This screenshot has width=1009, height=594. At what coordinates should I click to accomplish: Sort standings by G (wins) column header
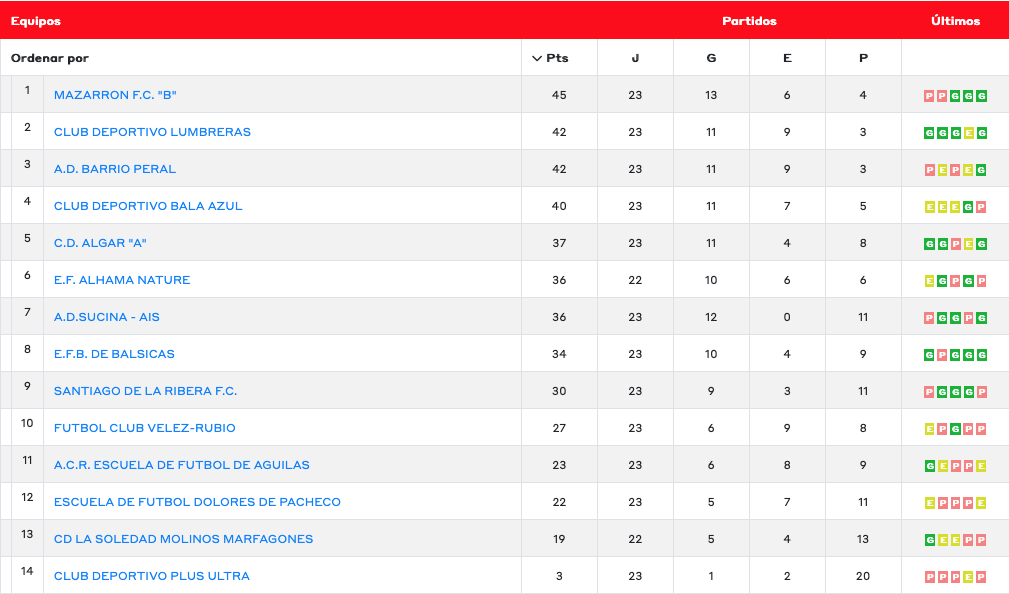pyautogui.click(x=711, y=58)
